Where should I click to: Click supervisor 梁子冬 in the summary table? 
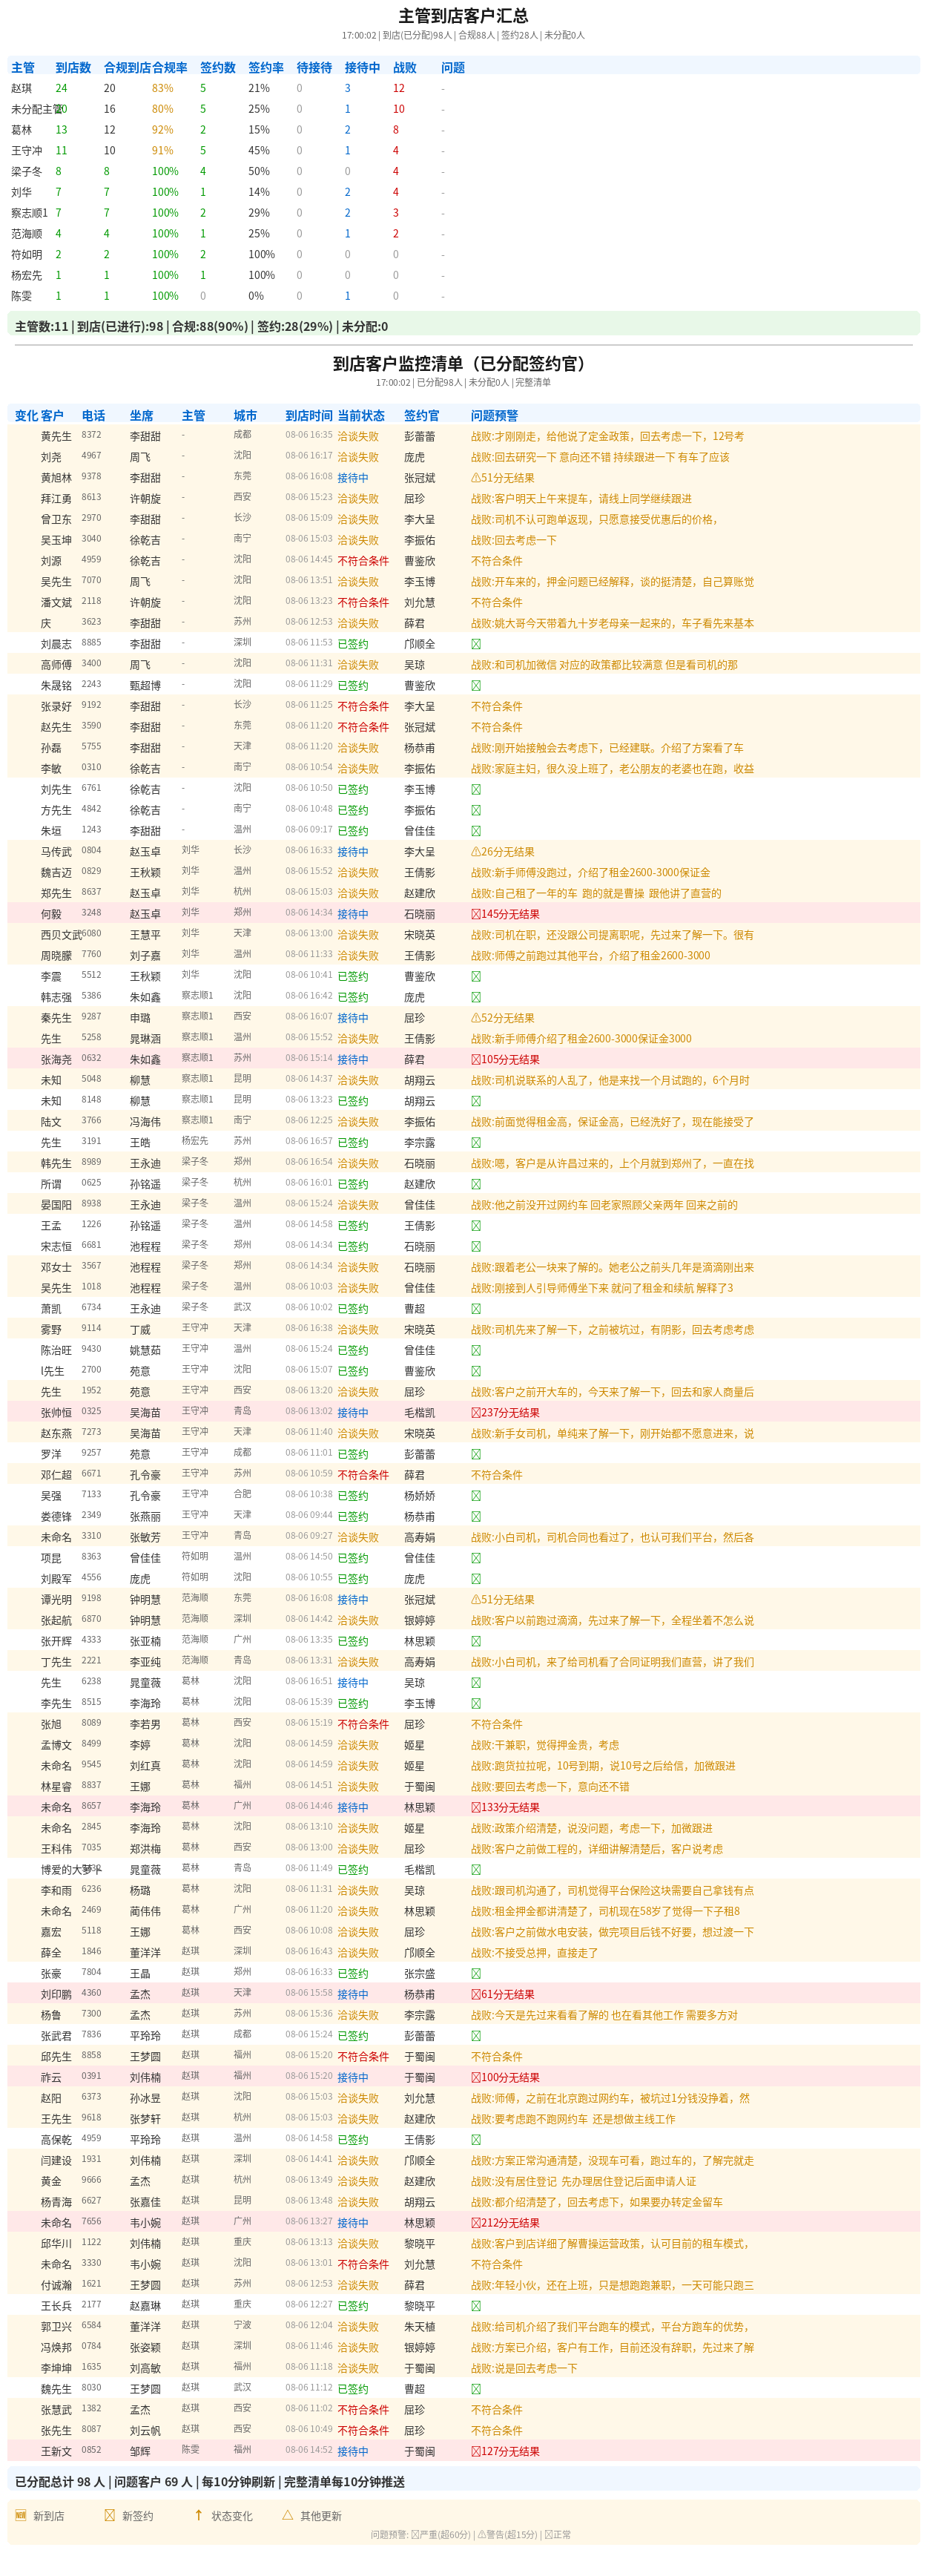tap(27, 172)
